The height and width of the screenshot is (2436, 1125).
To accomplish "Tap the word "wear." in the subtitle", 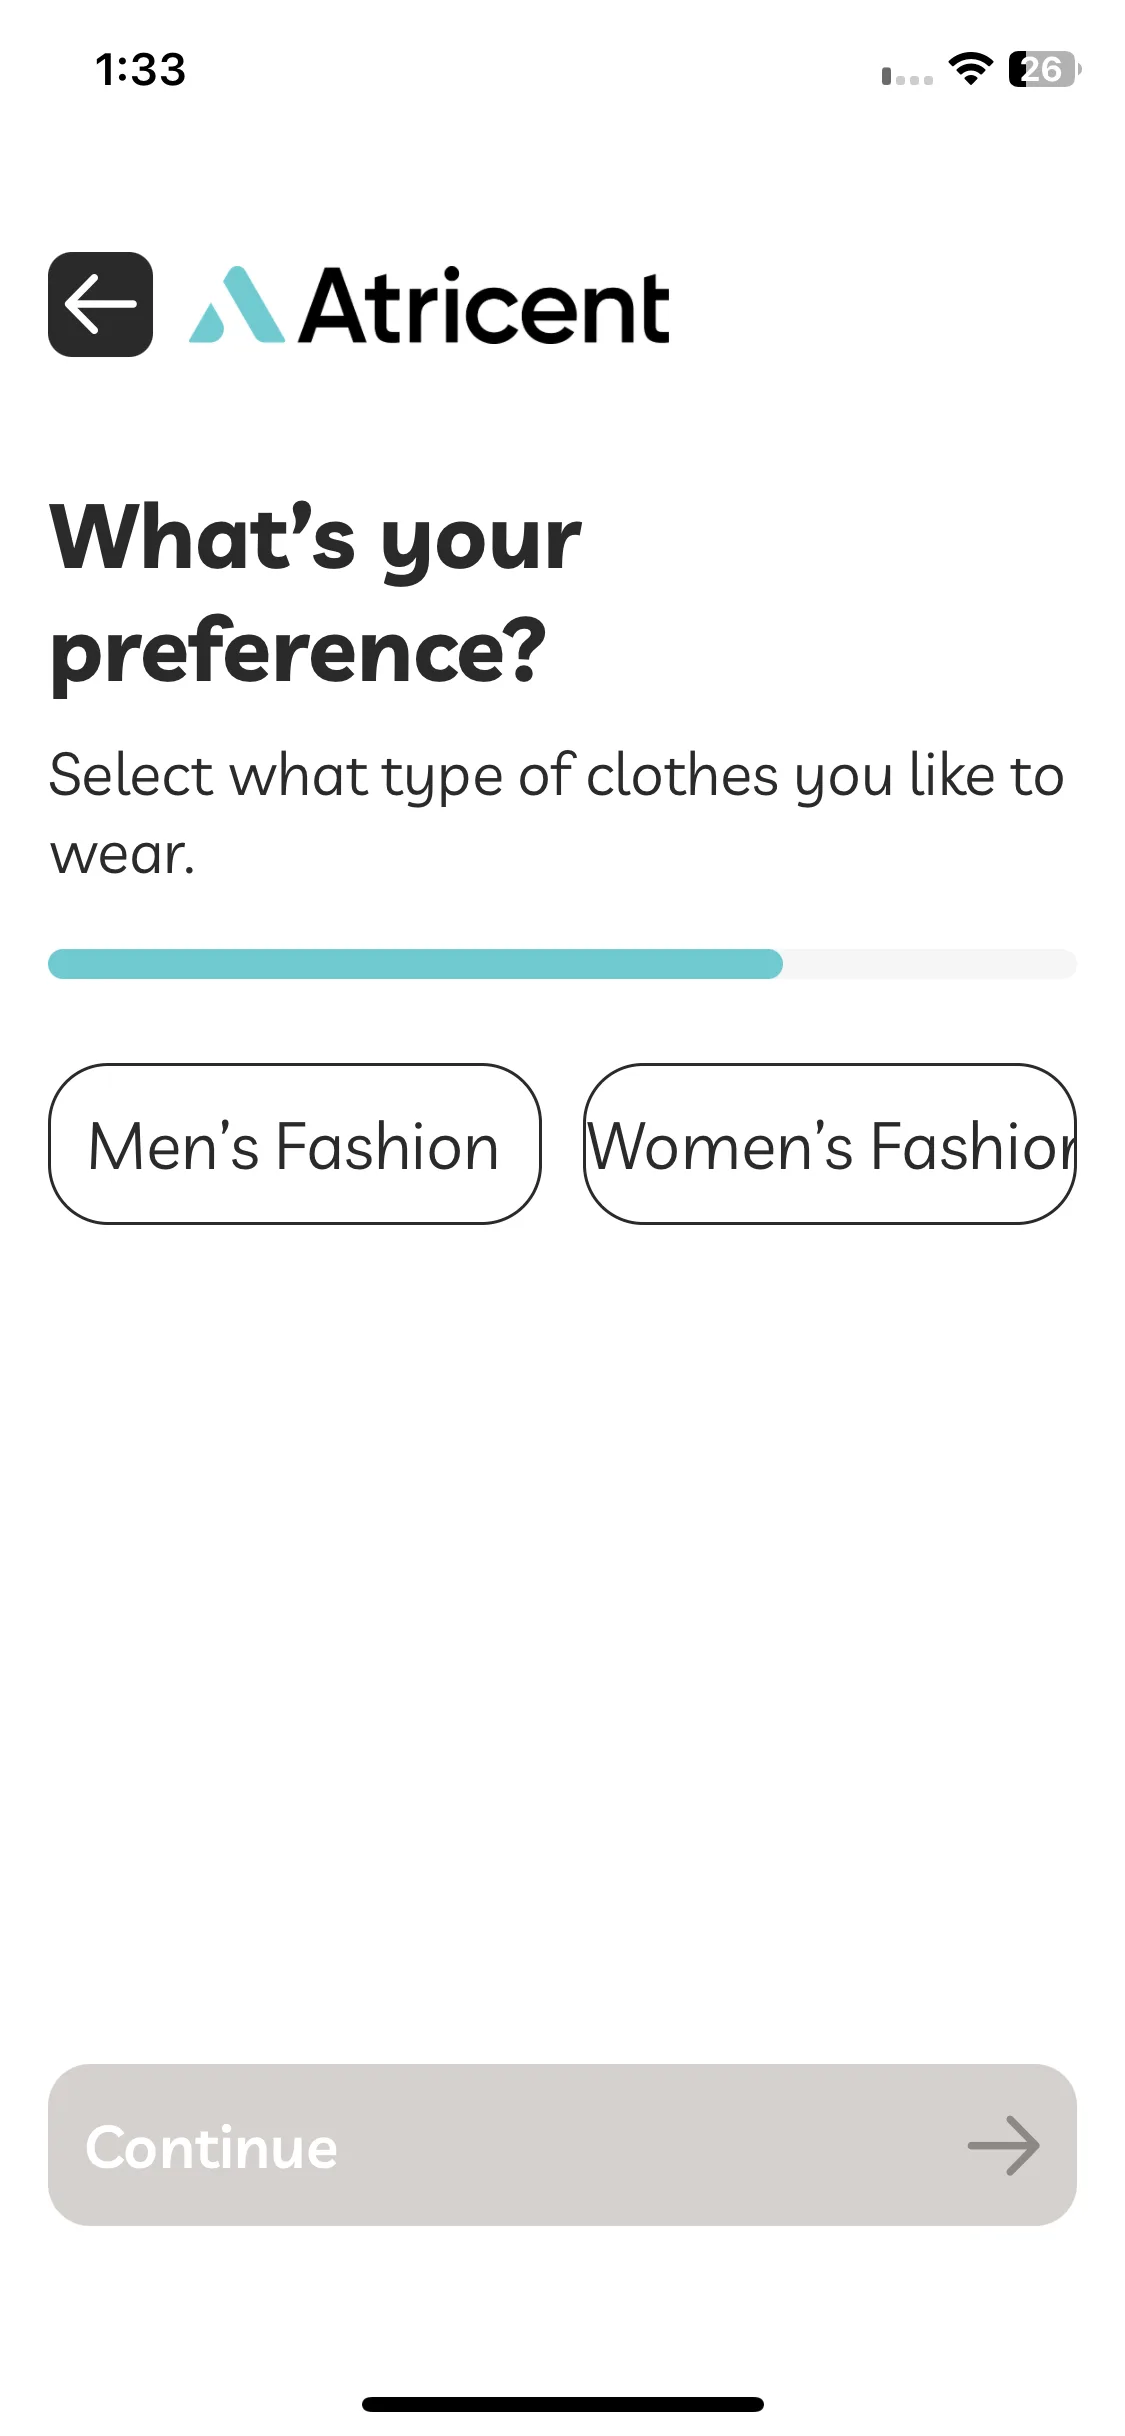I will click(122, 856).
